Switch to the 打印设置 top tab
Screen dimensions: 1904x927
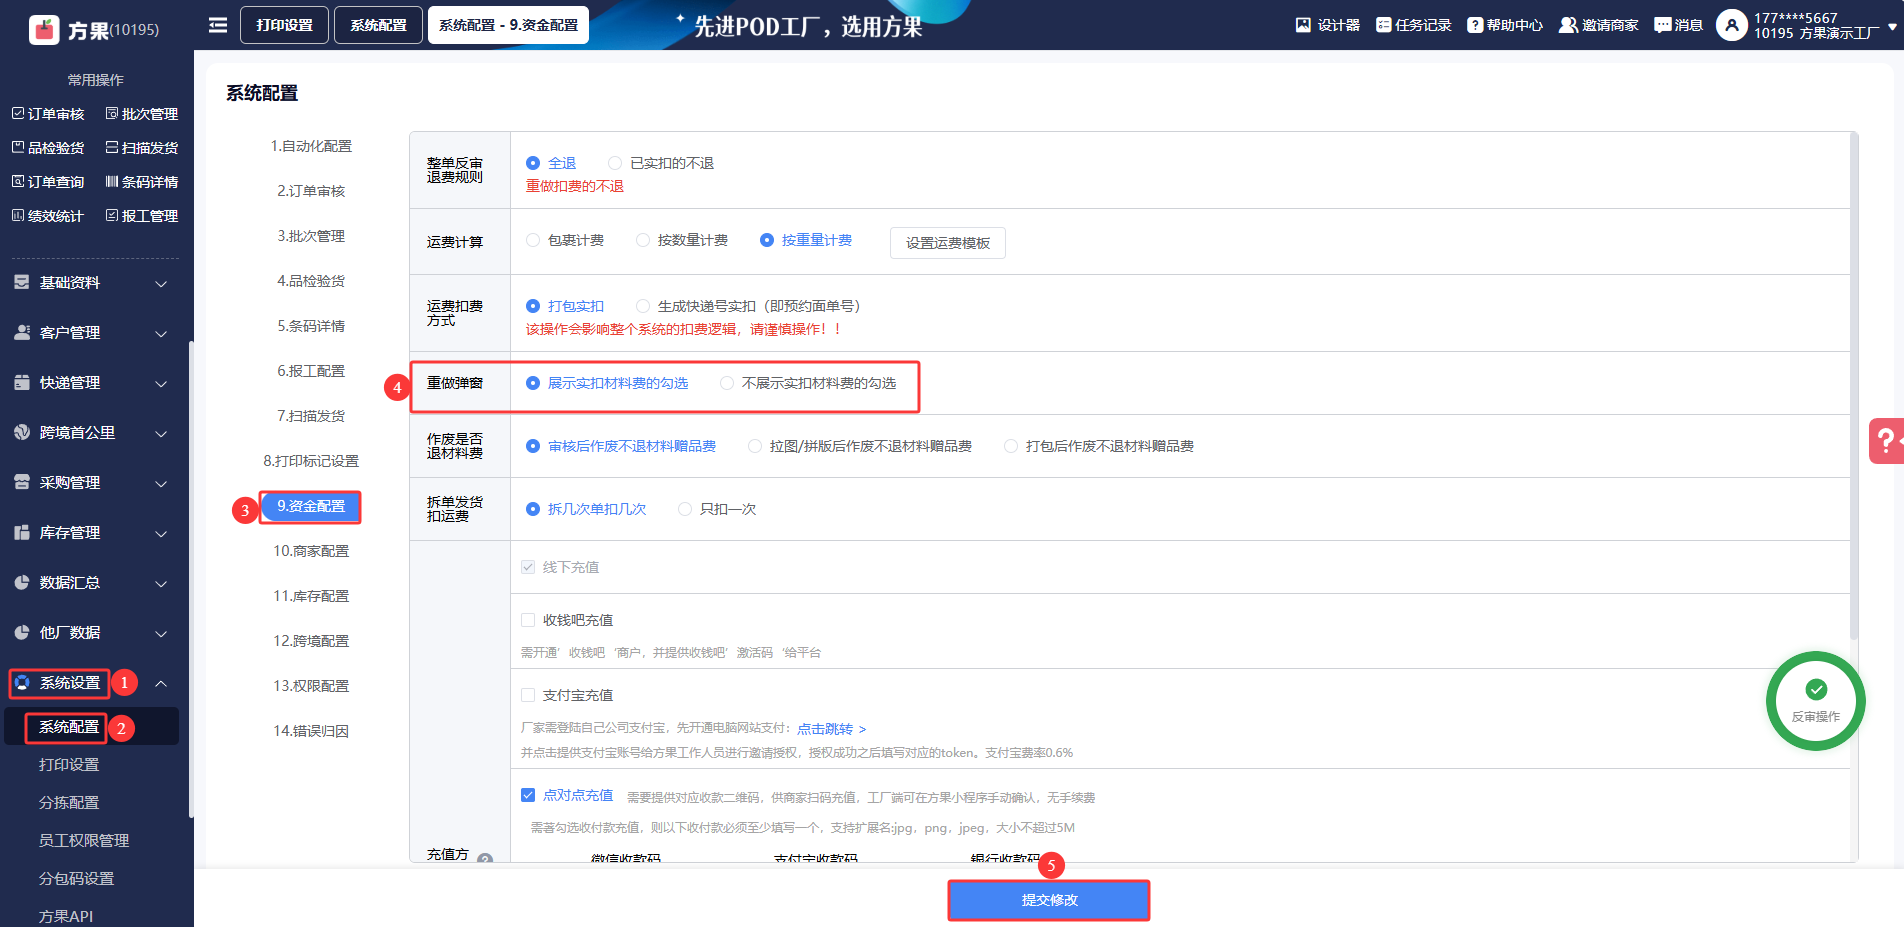point(284,25)
